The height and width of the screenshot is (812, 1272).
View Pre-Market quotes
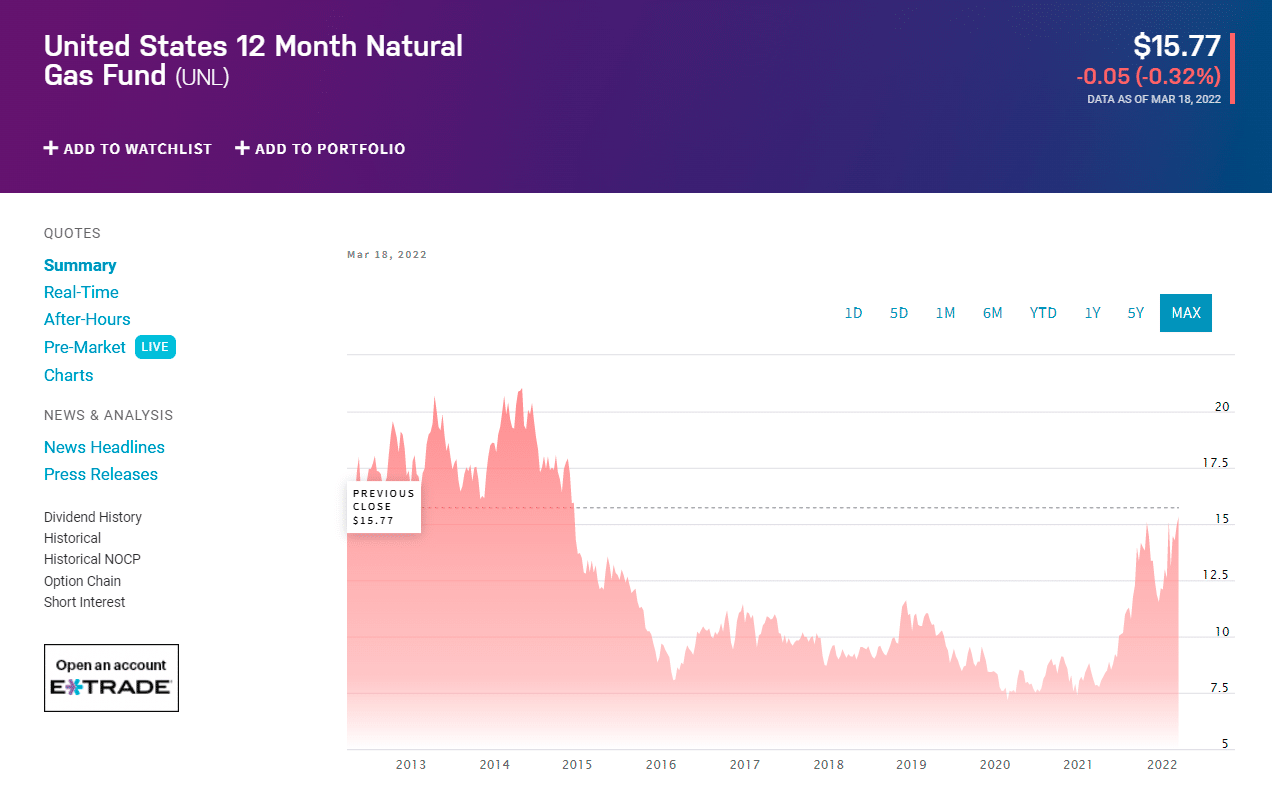coord(85,347)
